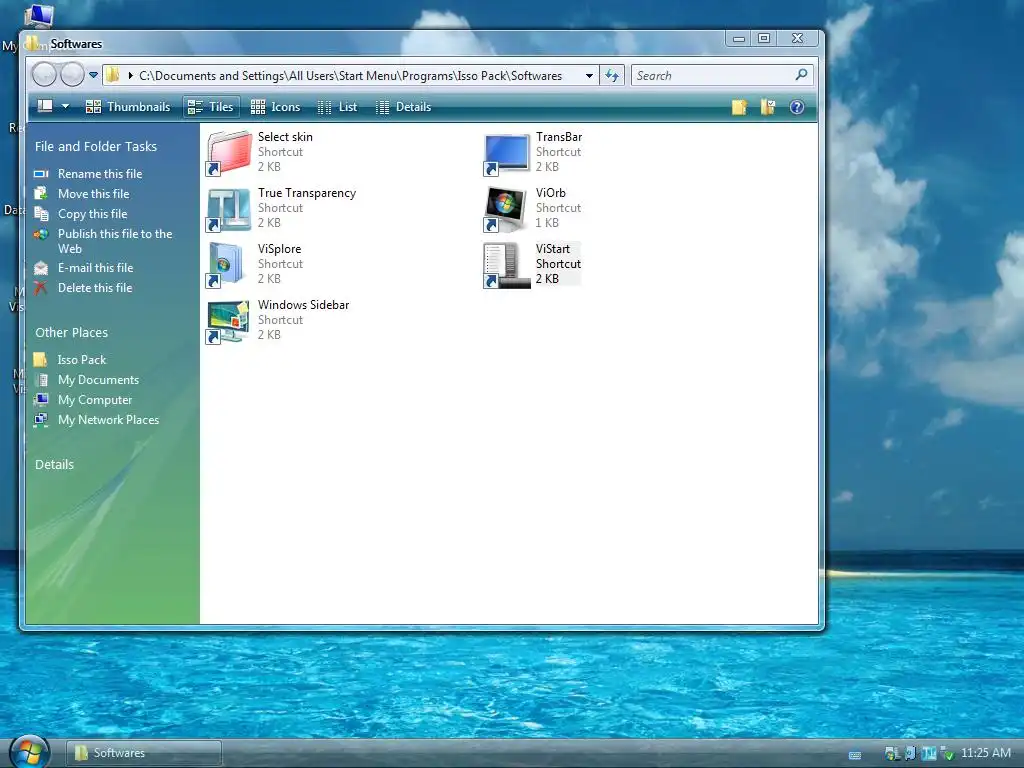This screenshot has height=768, width=1024.
Task: Click the folder options toolbar icon
Action: click(768, 107)
